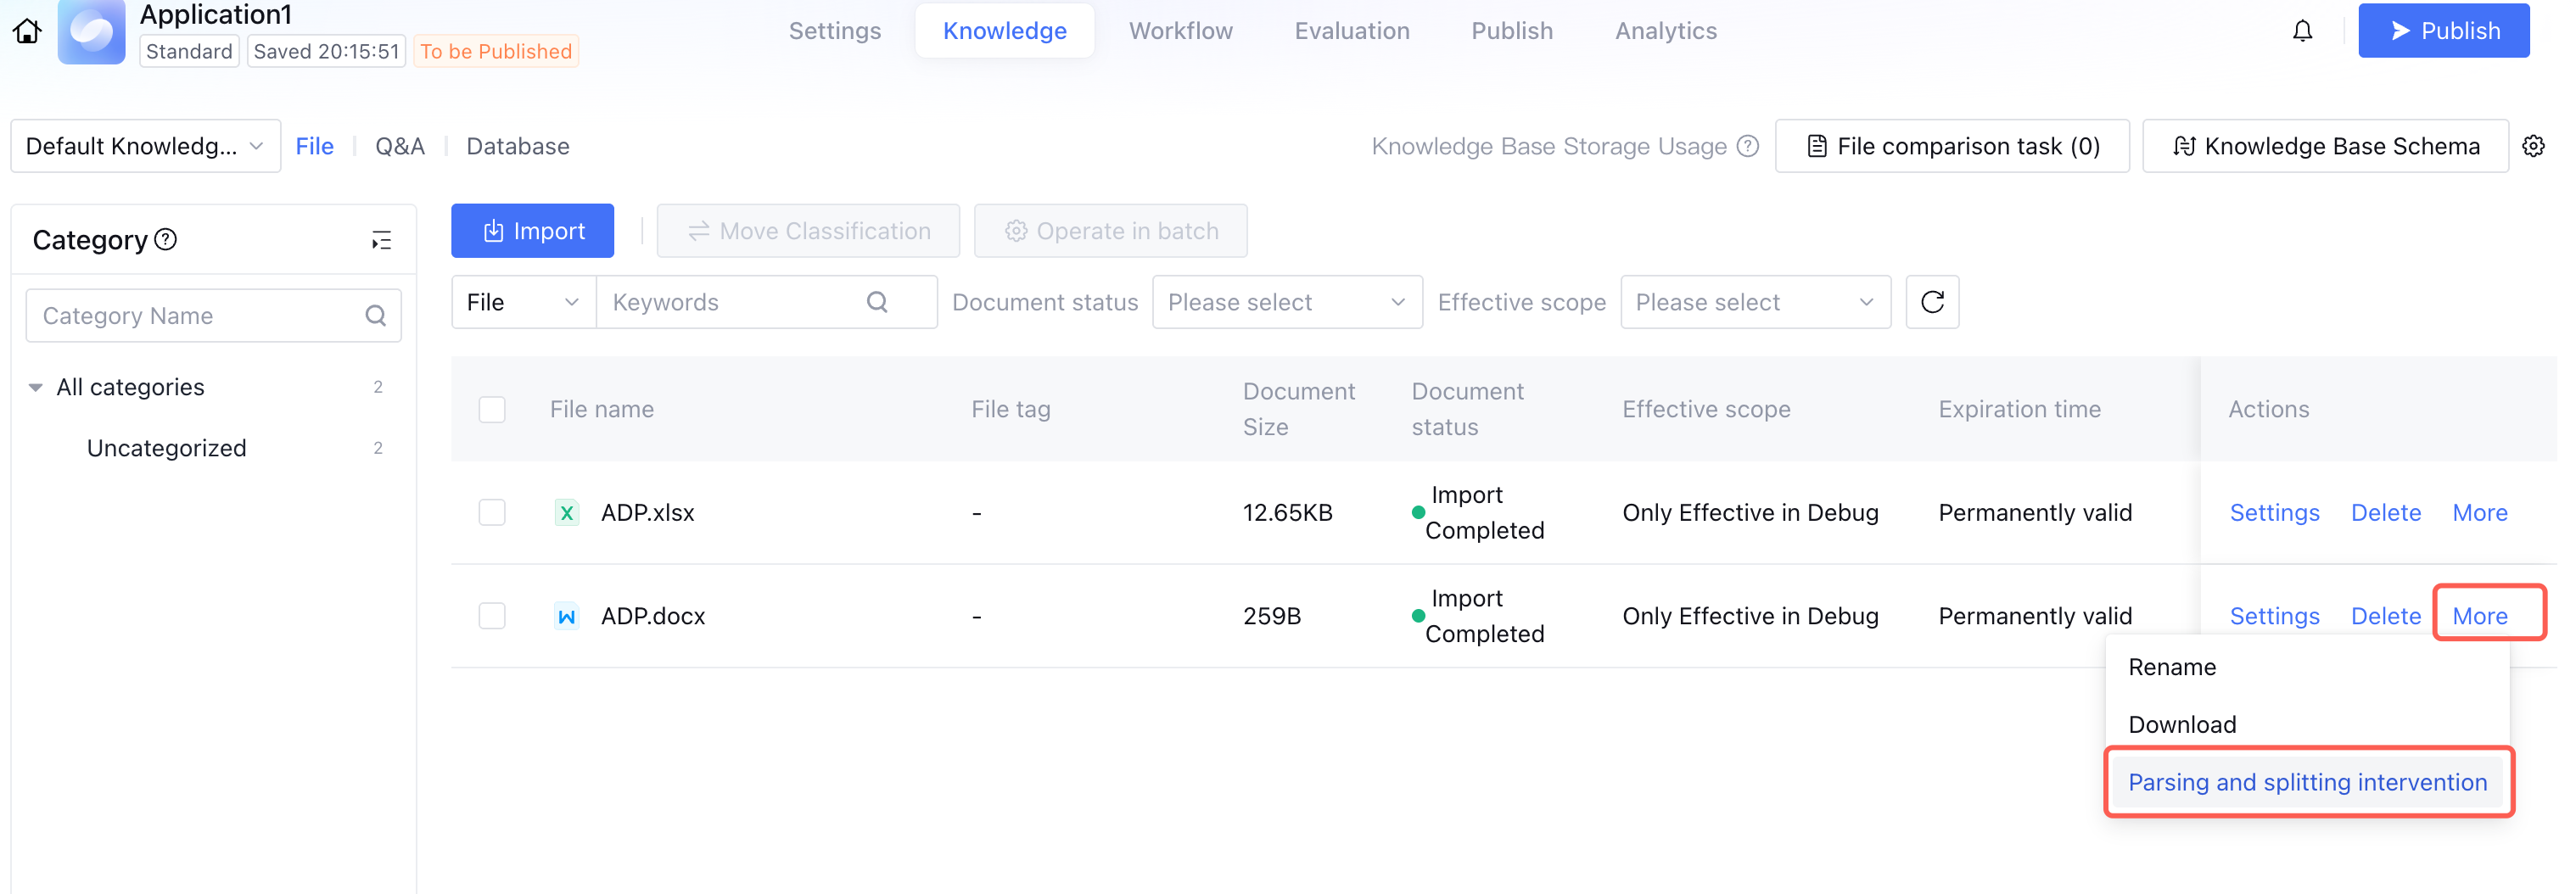Screen dimensions: 2576x894
Task: Open the Document status dropdown
Action: click(x=1286, y=302)
